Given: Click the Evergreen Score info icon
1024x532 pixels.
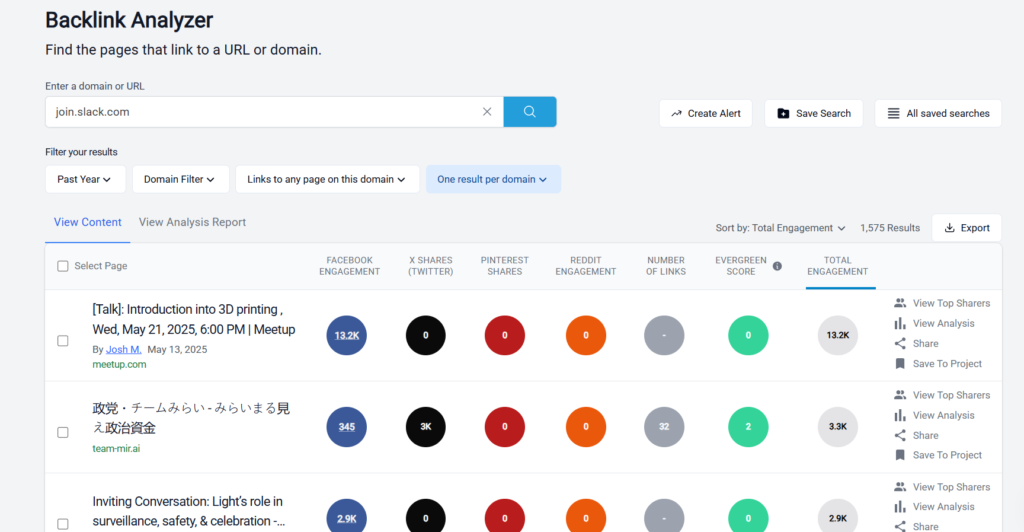Looking at the screenshot, I should [x=777, y=266].
